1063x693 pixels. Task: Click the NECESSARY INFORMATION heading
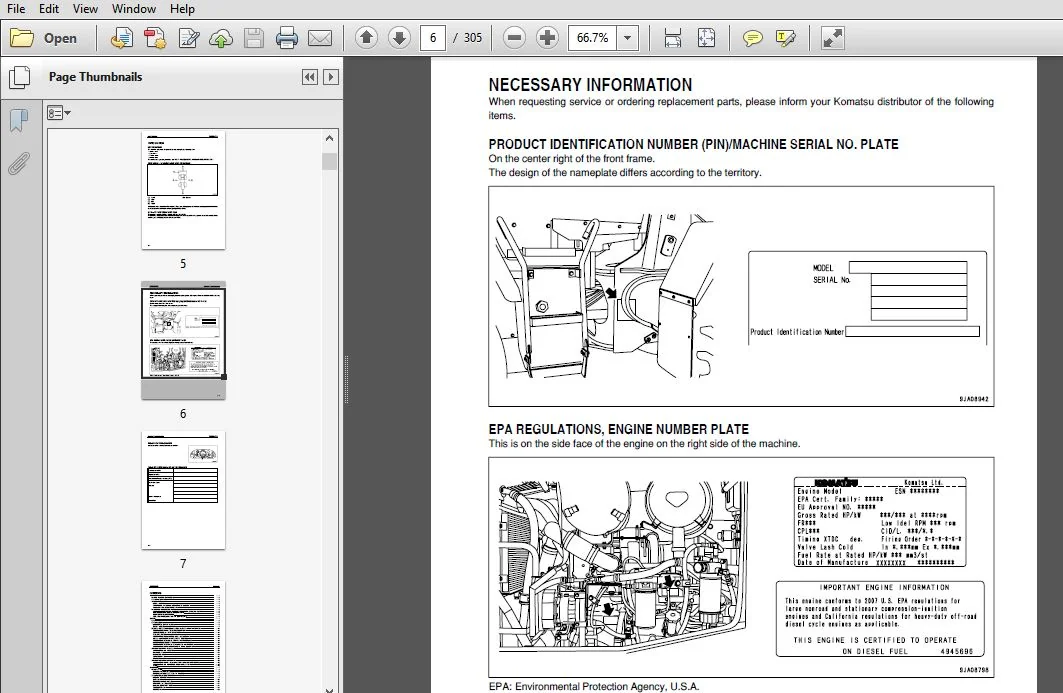pos(590,85)
